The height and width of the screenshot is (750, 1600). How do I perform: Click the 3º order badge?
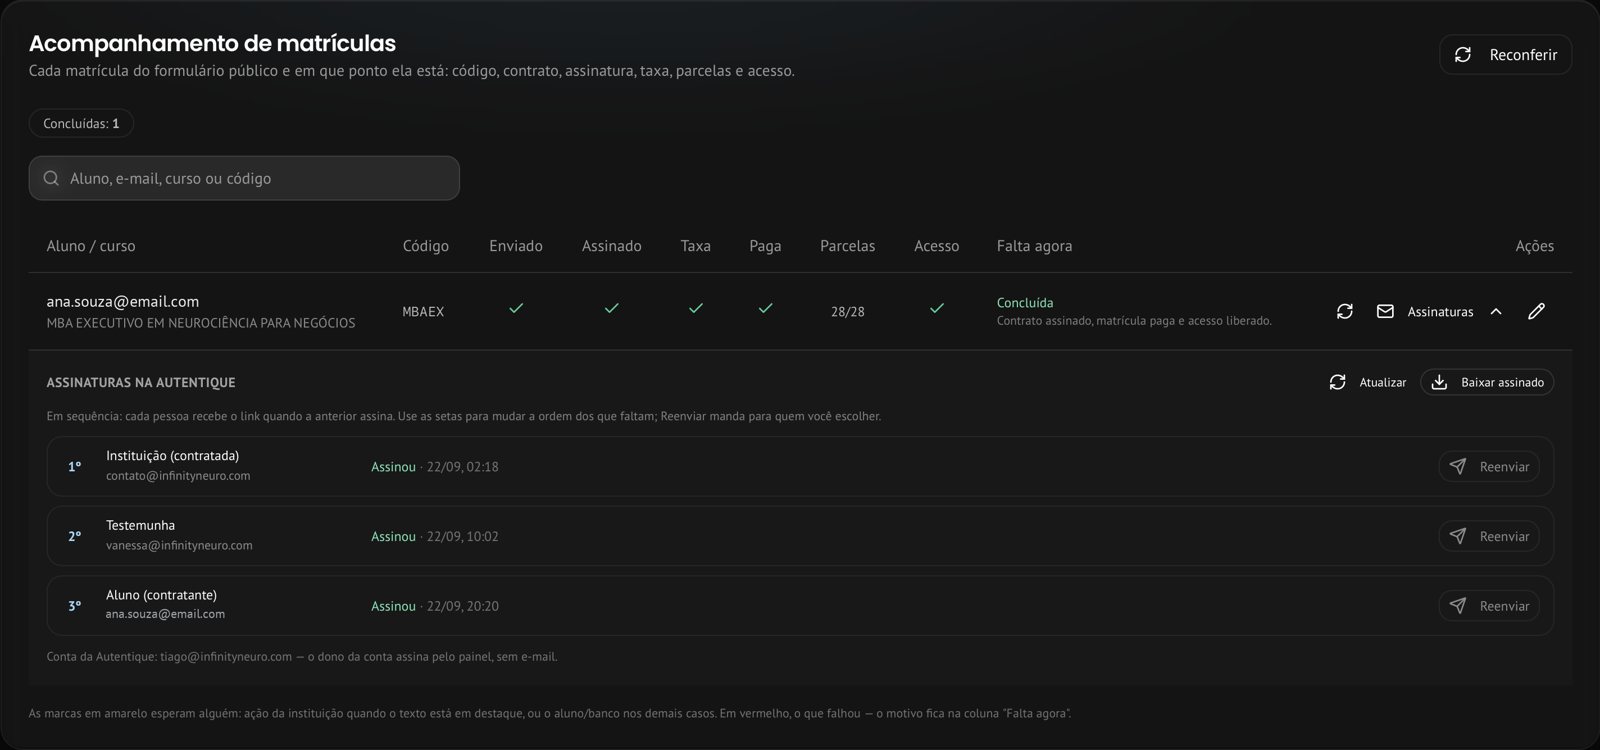click(74, 606)
